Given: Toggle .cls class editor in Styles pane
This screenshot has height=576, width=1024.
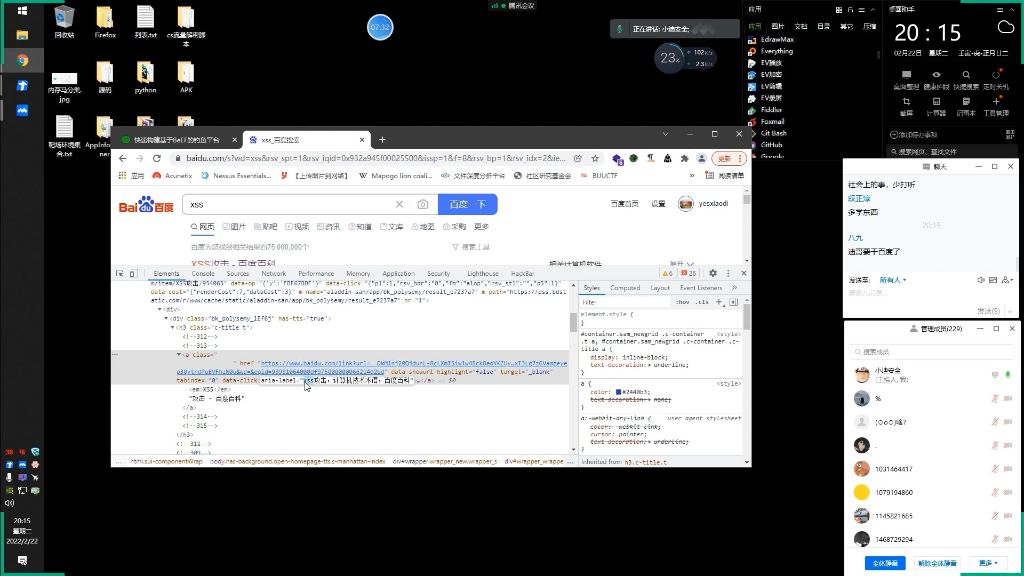Looking at the screenshot, I should click(x=702, y=302).
